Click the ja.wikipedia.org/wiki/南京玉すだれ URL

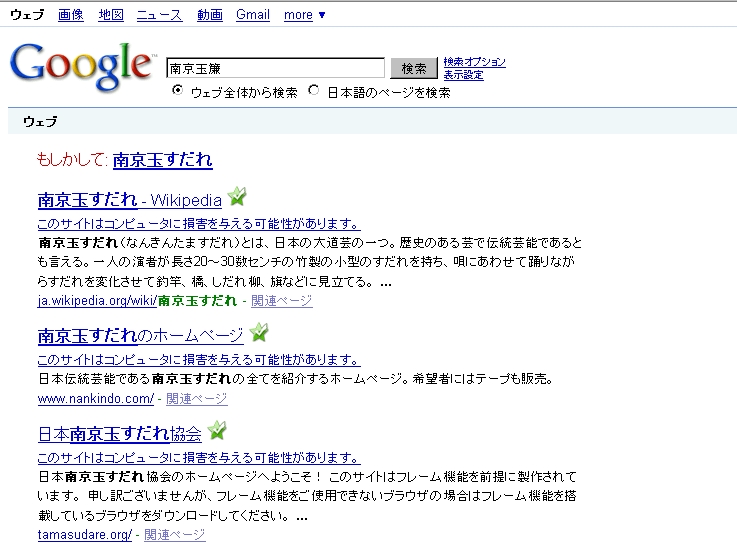(137, 301)
